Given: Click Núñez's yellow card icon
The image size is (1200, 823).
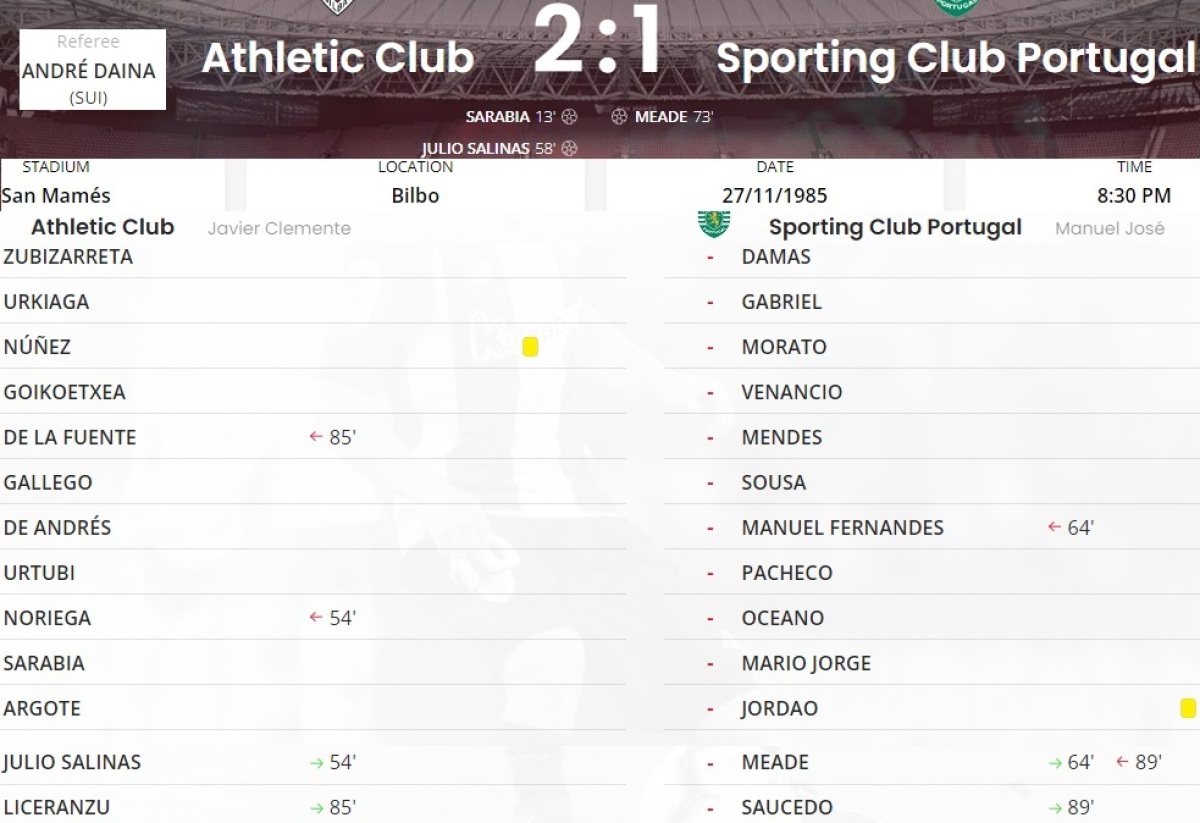Looking at the screenshot, I should 530,347.
